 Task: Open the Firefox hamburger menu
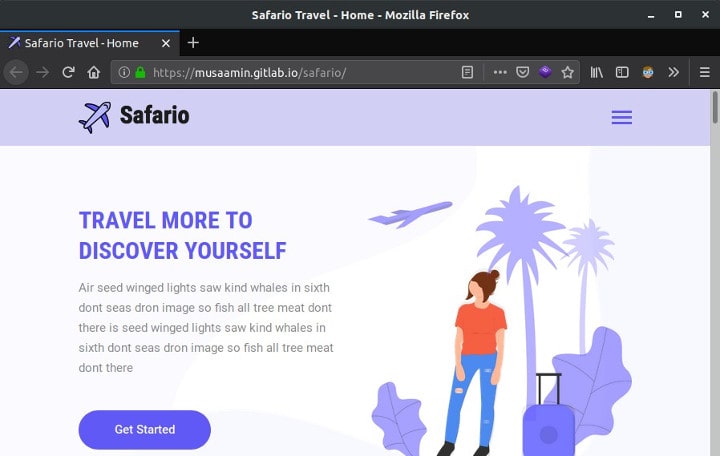pyautogui.click(x=704, y=72)
